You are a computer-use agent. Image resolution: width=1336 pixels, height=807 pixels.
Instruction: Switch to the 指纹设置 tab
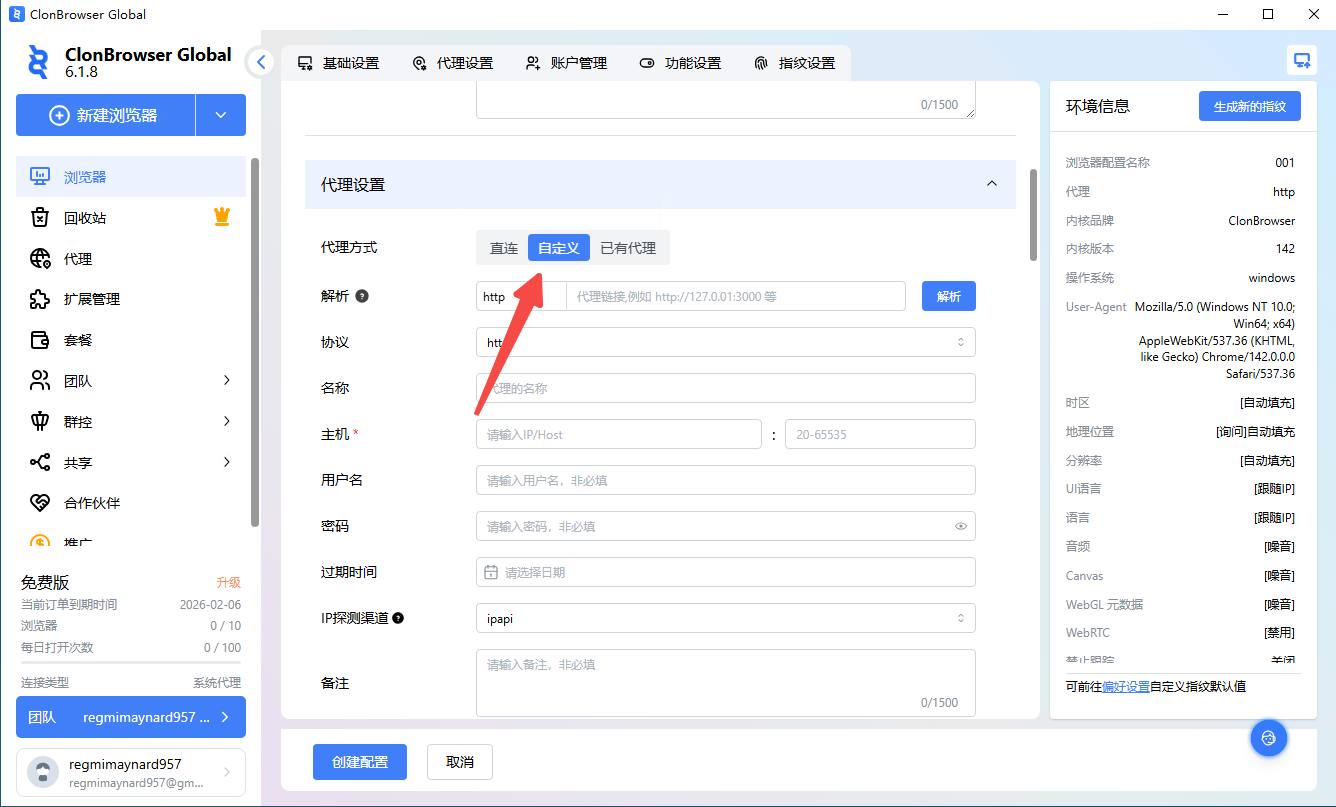[795, 63]
